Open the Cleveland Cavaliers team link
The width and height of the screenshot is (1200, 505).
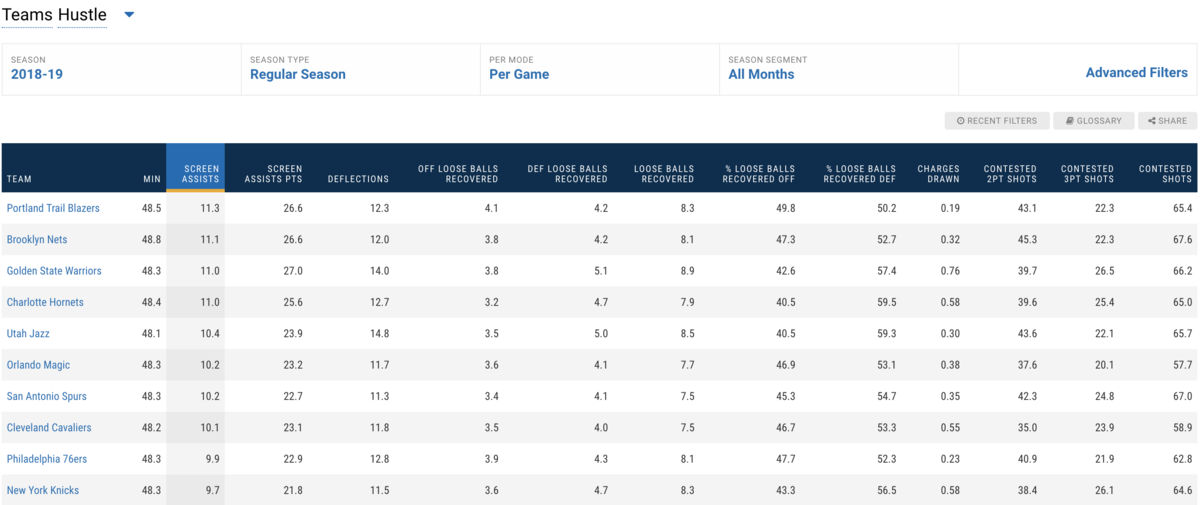point(49,427)
